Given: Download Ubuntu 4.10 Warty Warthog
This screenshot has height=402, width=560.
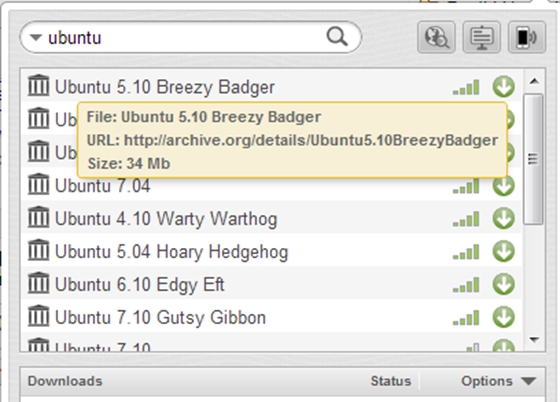Looking at the screenshot, I should point(504,218).
